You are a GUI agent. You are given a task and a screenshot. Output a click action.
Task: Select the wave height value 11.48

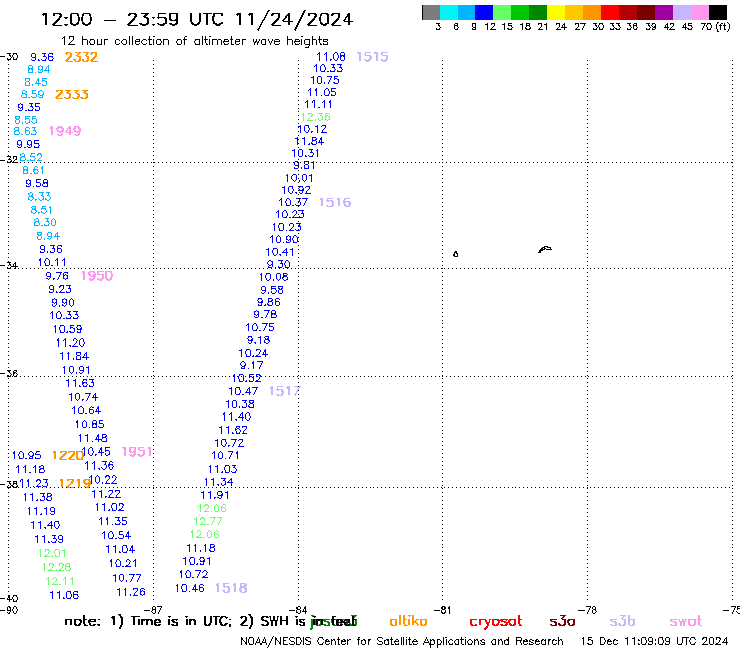point(92,439)
